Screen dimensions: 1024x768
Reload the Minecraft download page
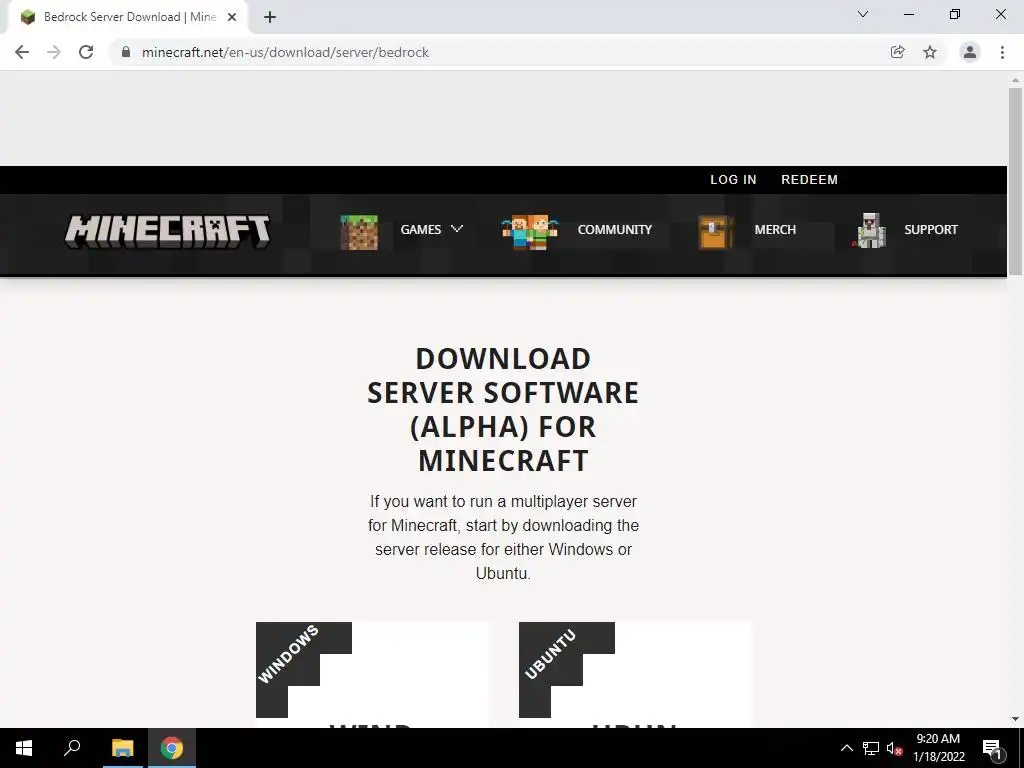pos(86,52)
